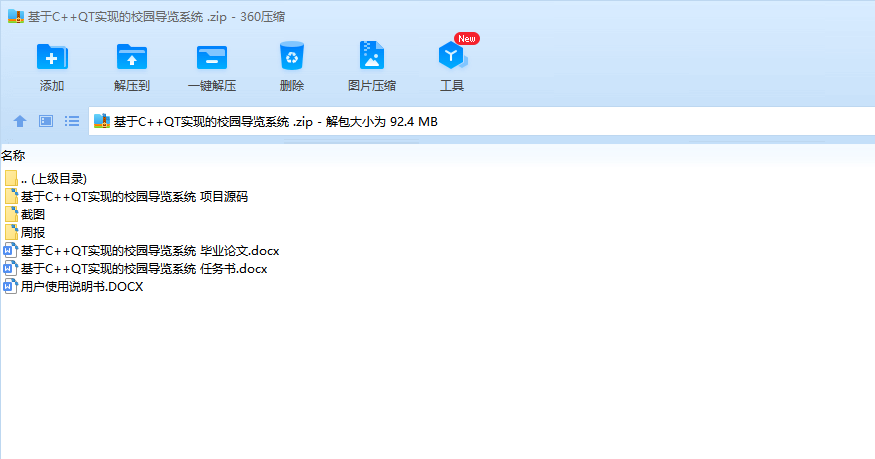The height and width of the screenshot is (459, 875).
Task: Click the folder icon beside 项目源码
Action: pos(11,196)
